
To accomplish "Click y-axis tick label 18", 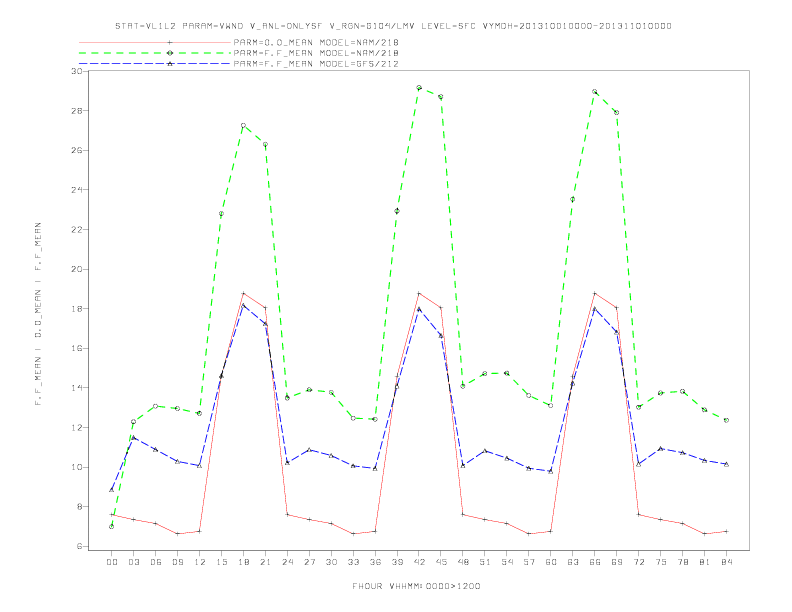I will pos(77,309).
